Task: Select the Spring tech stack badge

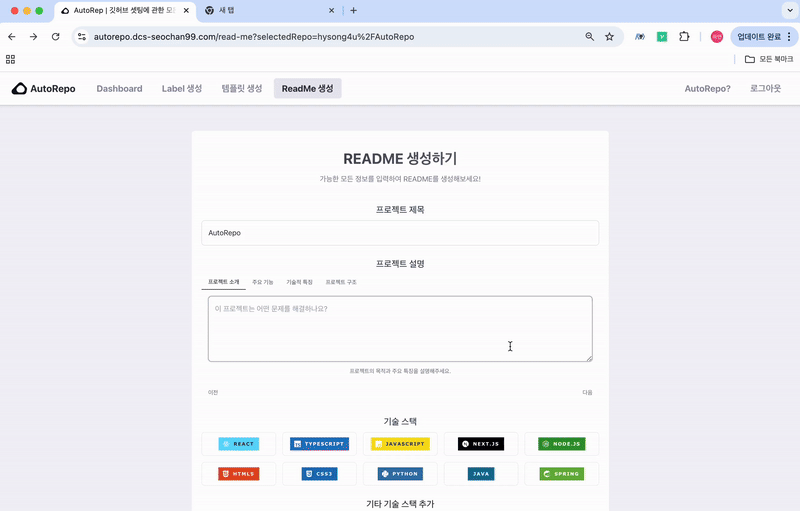Action: pyautogui.click(x=562, y=474)
